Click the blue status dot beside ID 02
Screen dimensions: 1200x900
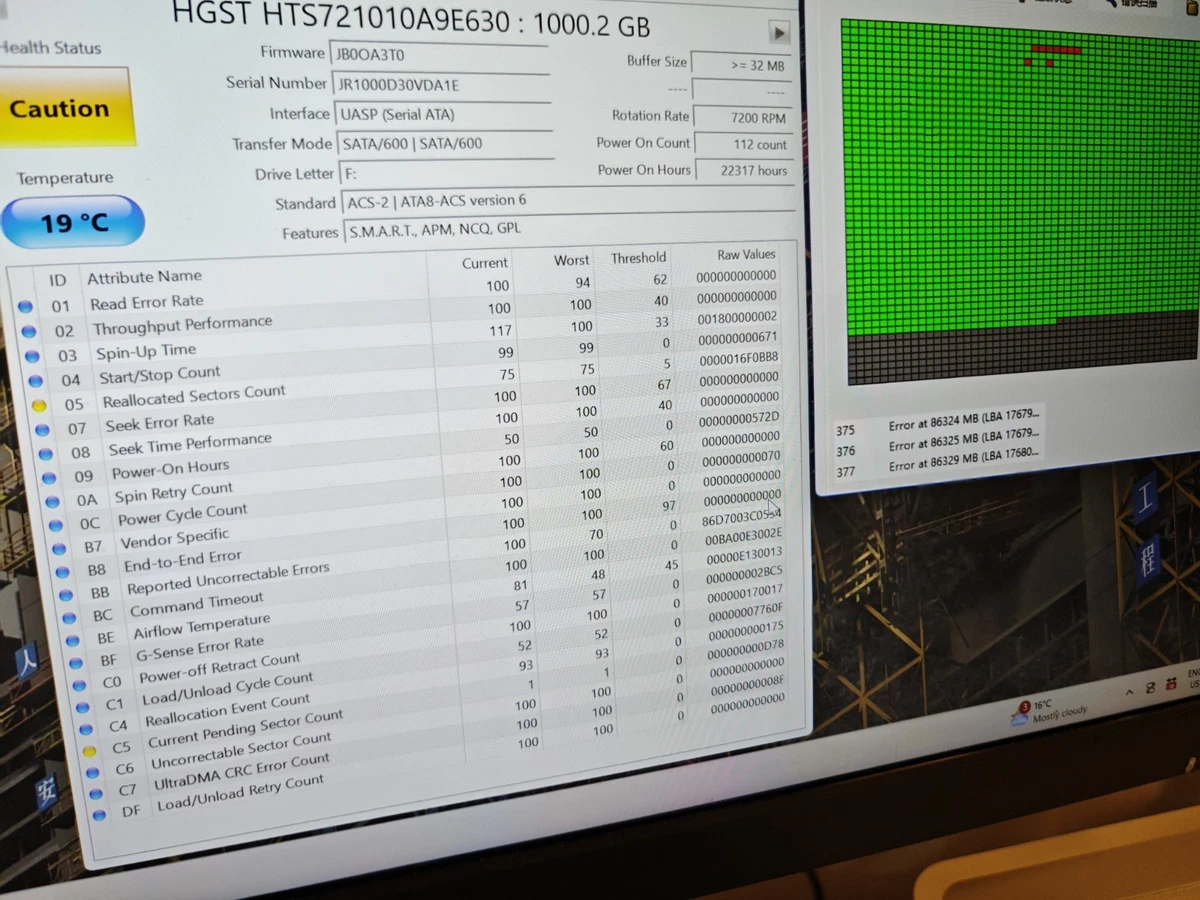29,332
